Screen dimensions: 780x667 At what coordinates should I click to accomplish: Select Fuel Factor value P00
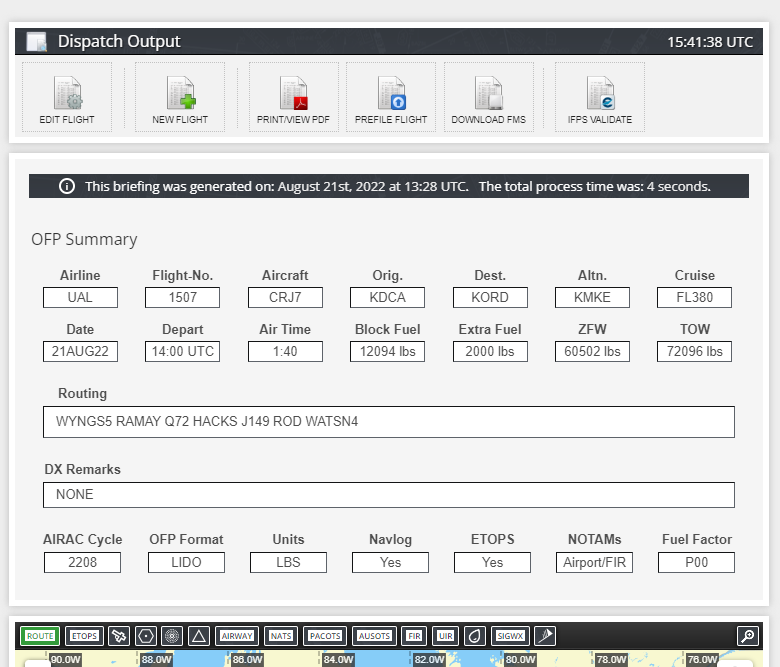(x=696, y=563)
